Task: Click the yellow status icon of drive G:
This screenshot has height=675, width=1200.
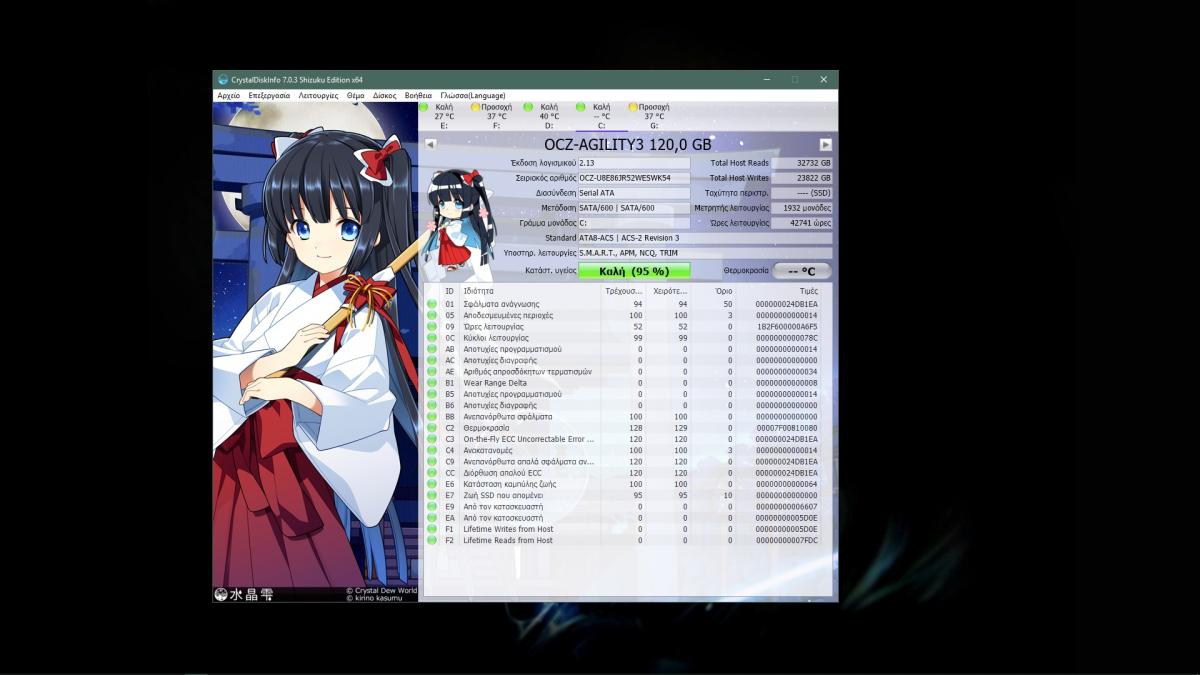Action: click(632, 107)
